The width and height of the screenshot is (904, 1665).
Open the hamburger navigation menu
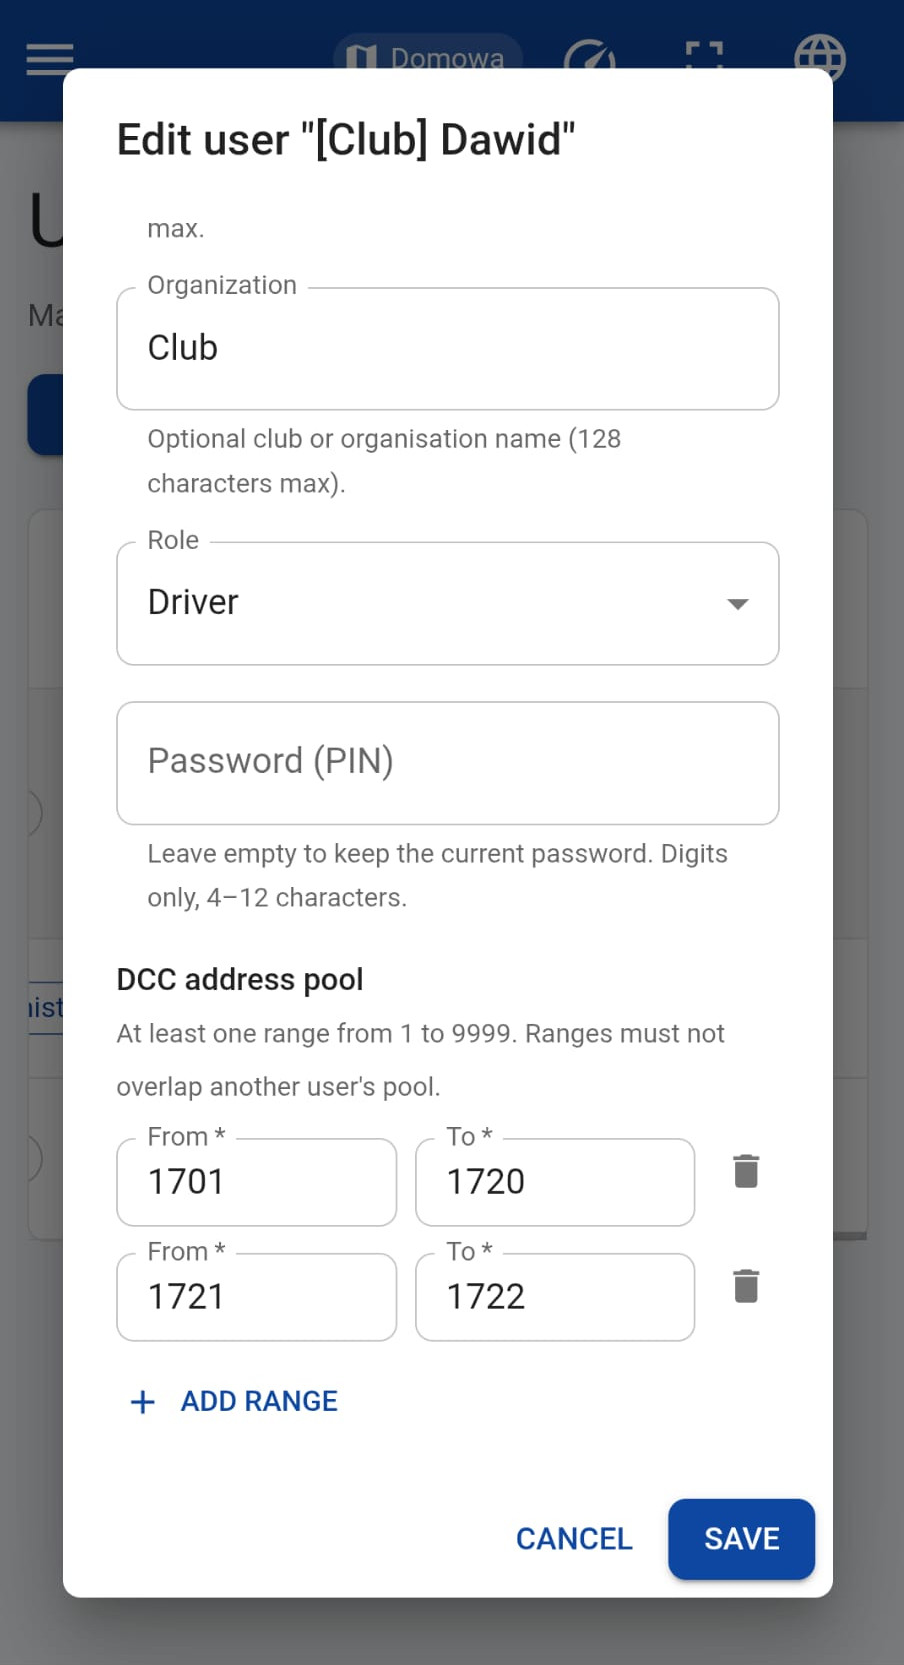click(50, 59)
